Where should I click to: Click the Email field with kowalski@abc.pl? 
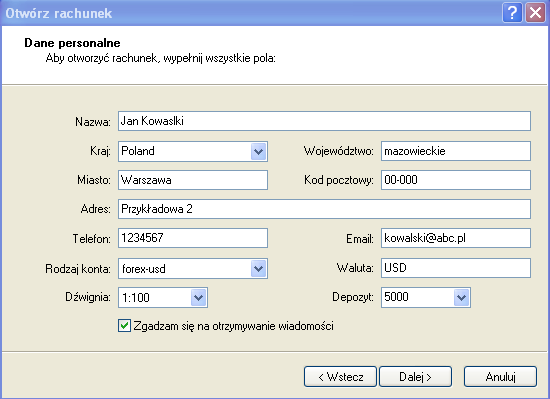pyautogui.click(x=456, y=238)
